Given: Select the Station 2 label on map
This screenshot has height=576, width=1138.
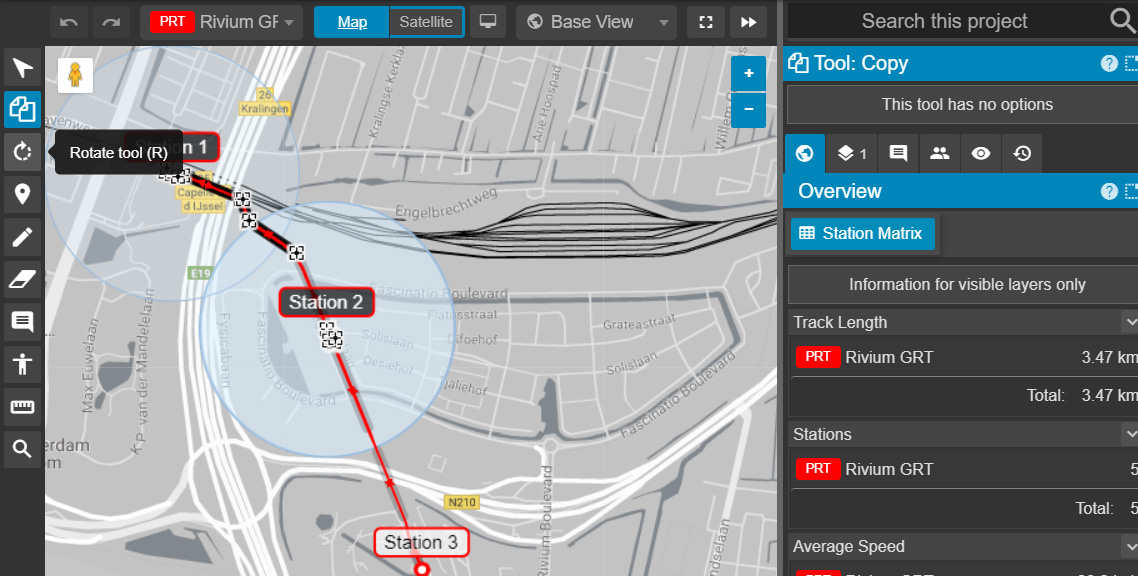Looking at the screenshot, I should tap(326, 302).
